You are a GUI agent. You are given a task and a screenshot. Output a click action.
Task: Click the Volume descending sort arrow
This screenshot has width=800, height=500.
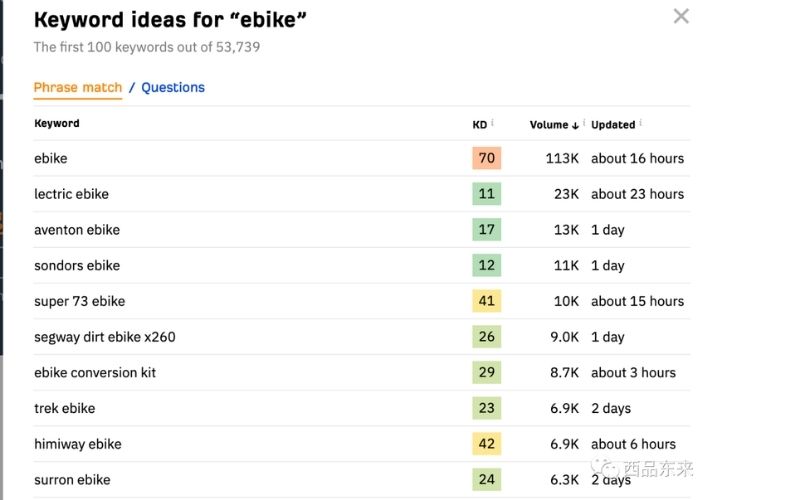pos(575,126)
